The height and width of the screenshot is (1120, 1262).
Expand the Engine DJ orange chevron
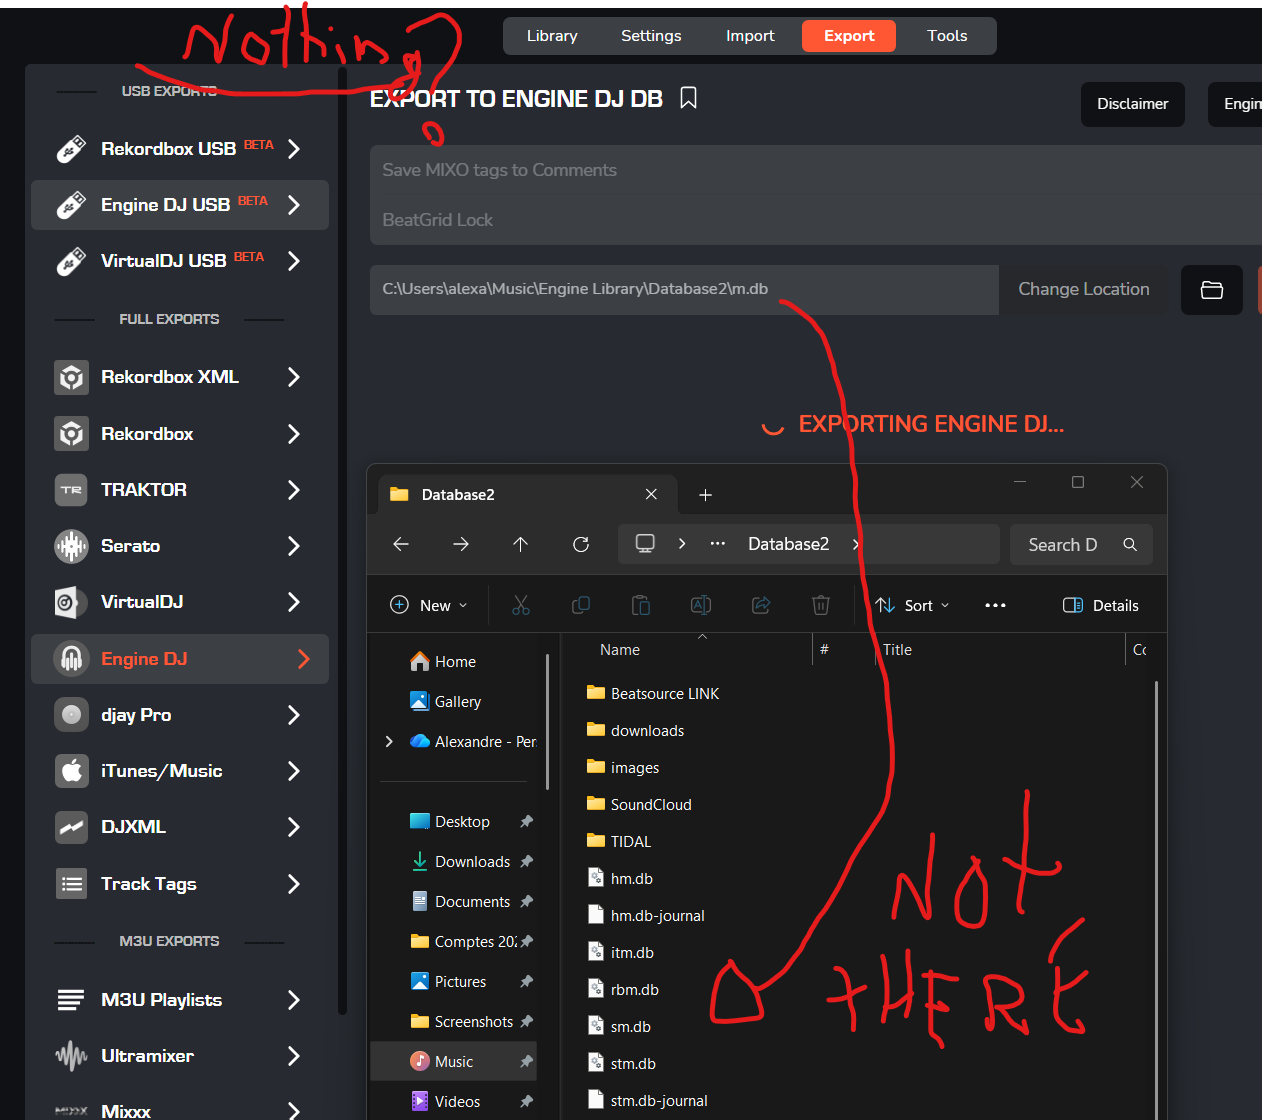pos(304,659)
